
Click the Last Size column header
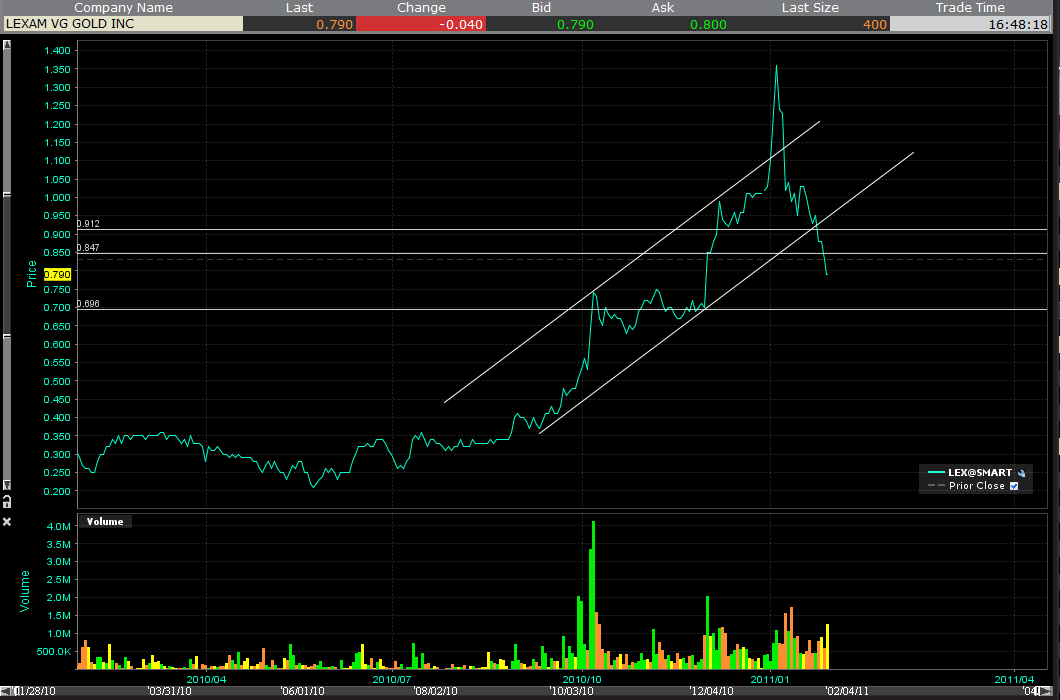click(x=810, y=7)
